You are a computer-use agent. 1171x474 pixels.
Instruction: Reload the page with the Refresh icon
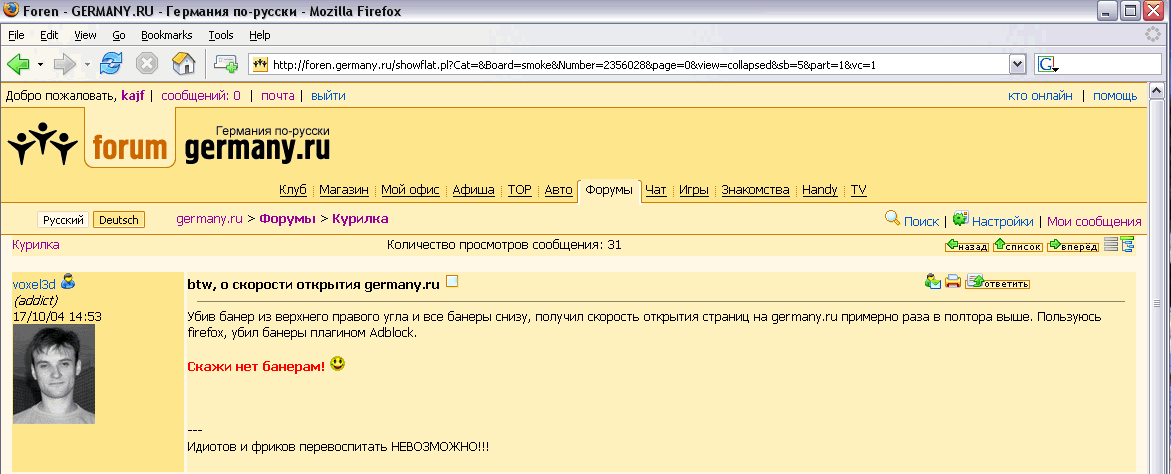click(111, 64)
